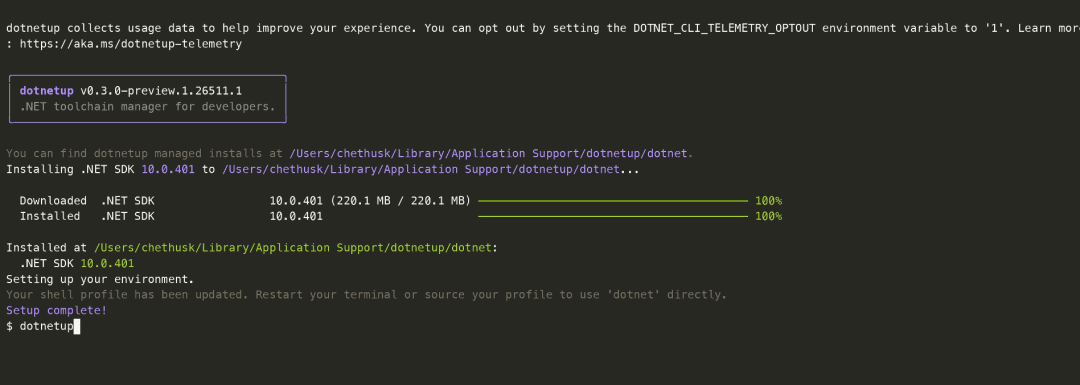Click the terminal cursor block
Screen dimensions: 1080x385
click(x=77, y=326)
